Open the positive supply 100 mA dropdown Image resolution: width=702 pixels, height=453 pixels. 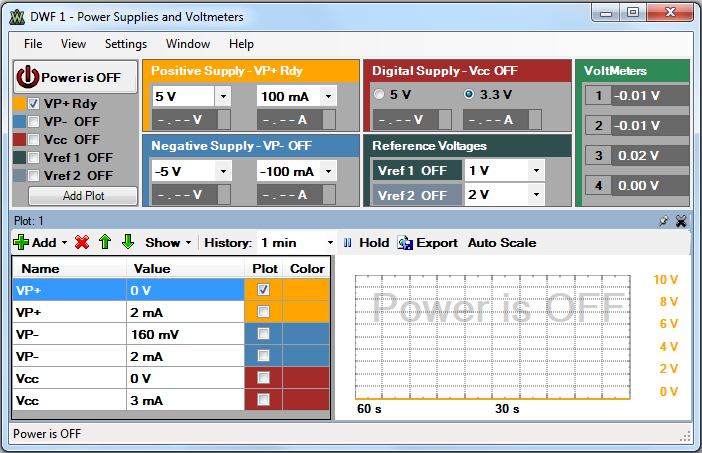coord(328,96)
